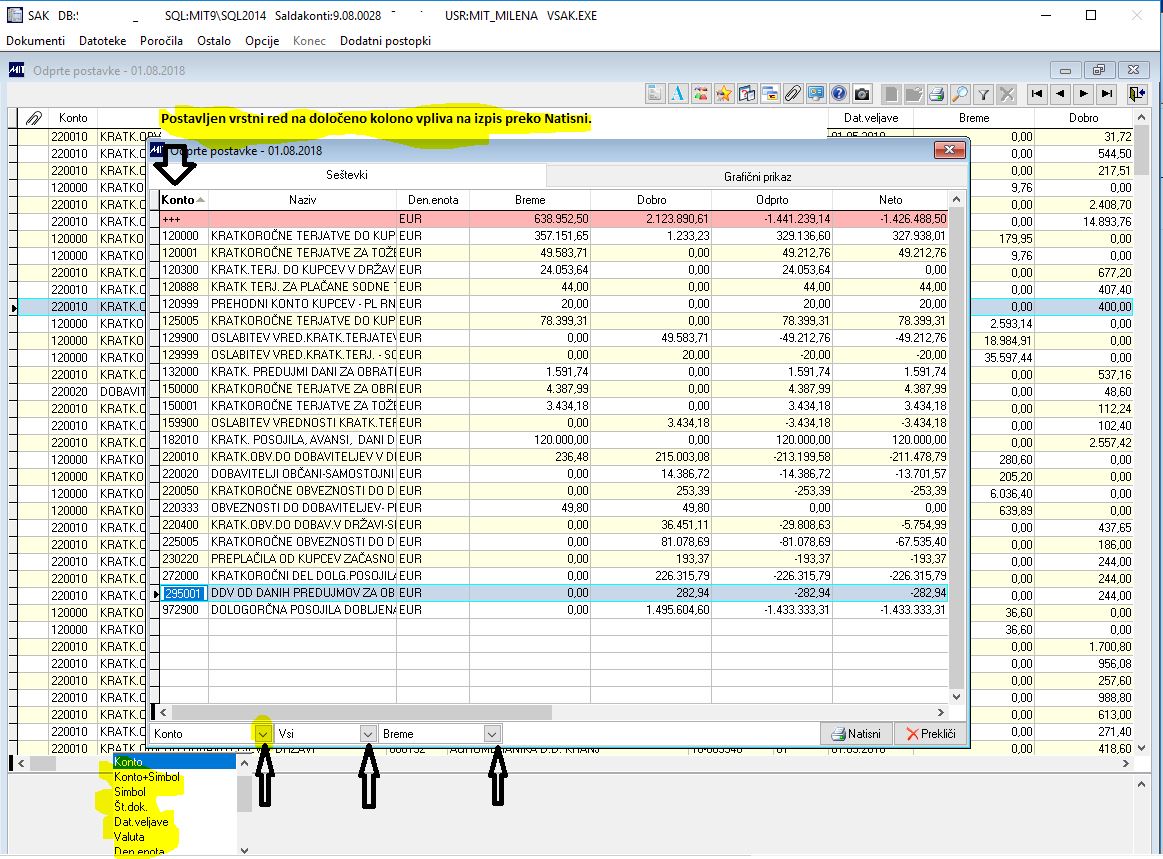Click the font 'A' toolbar icon

[678, 93]
